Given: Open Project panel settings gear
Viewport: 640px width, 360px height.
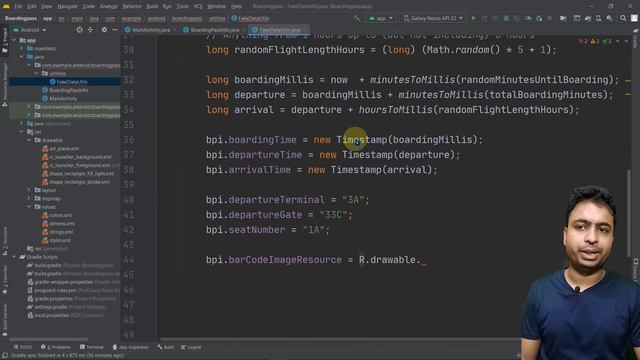Looking at the screenshot, I should [104, 30].
